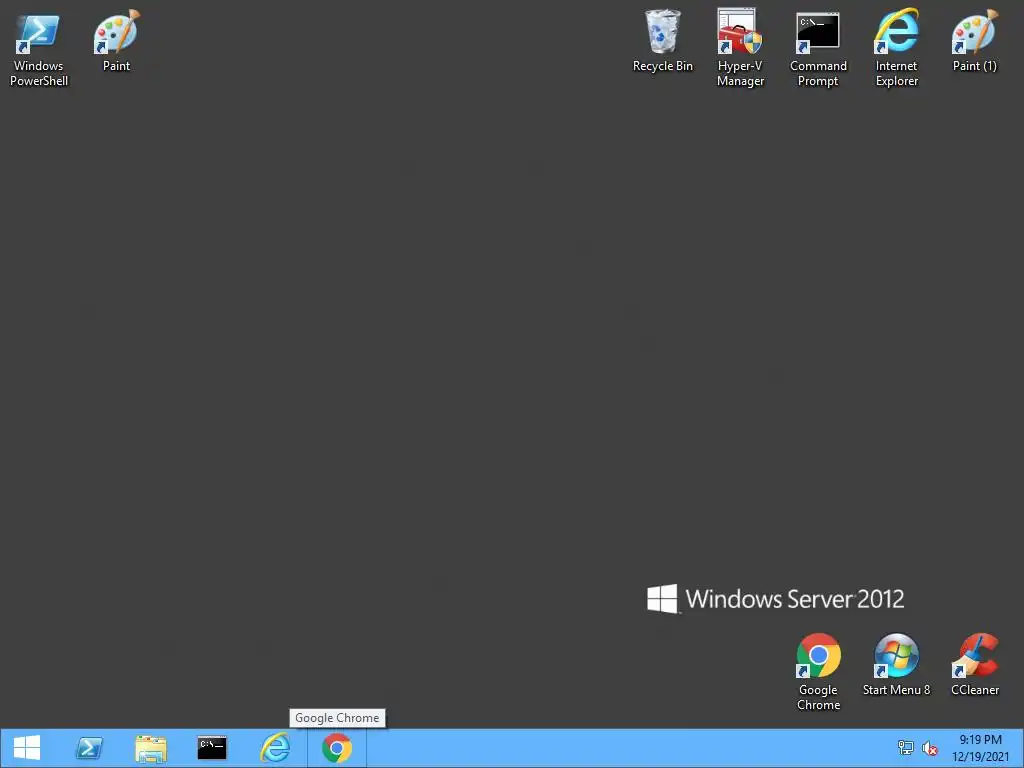Open the Start button on the taskbar
Screen dimensions: 1024x768
pyautogui.click(x=27, y=748)
